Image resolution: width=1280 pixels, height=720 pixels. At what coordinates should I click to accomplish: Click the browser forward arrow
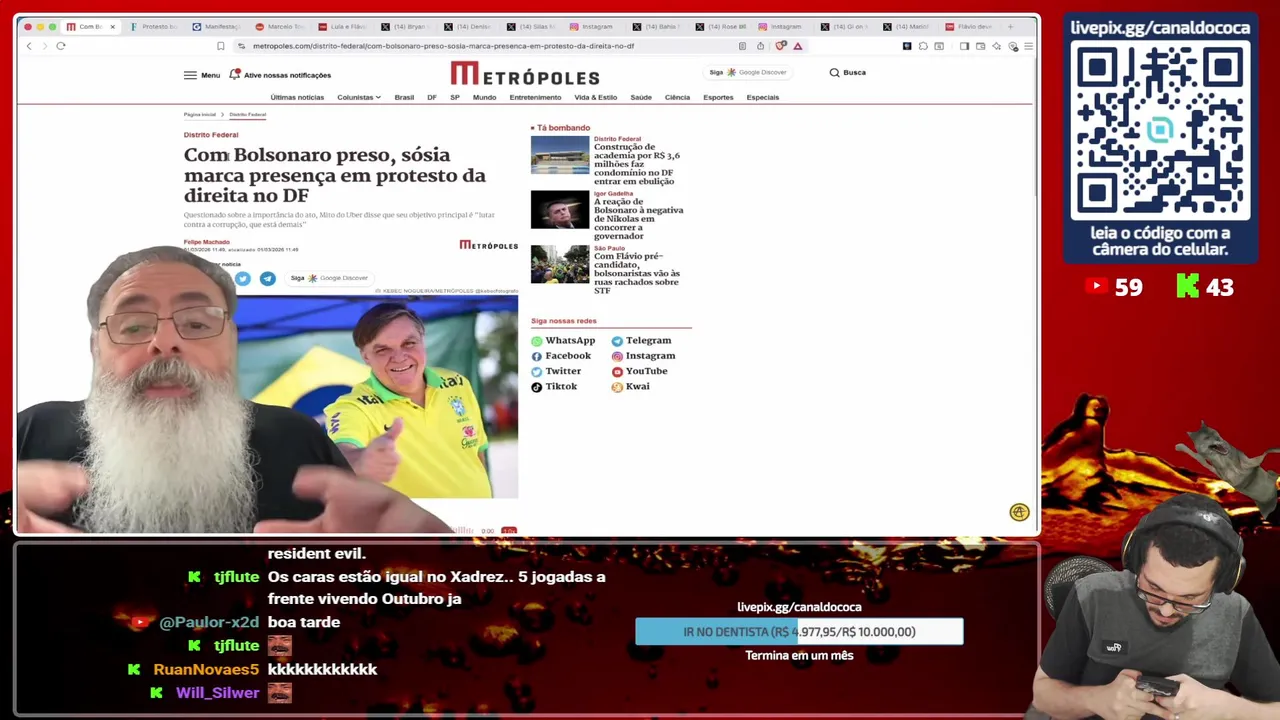coord(44,46)
